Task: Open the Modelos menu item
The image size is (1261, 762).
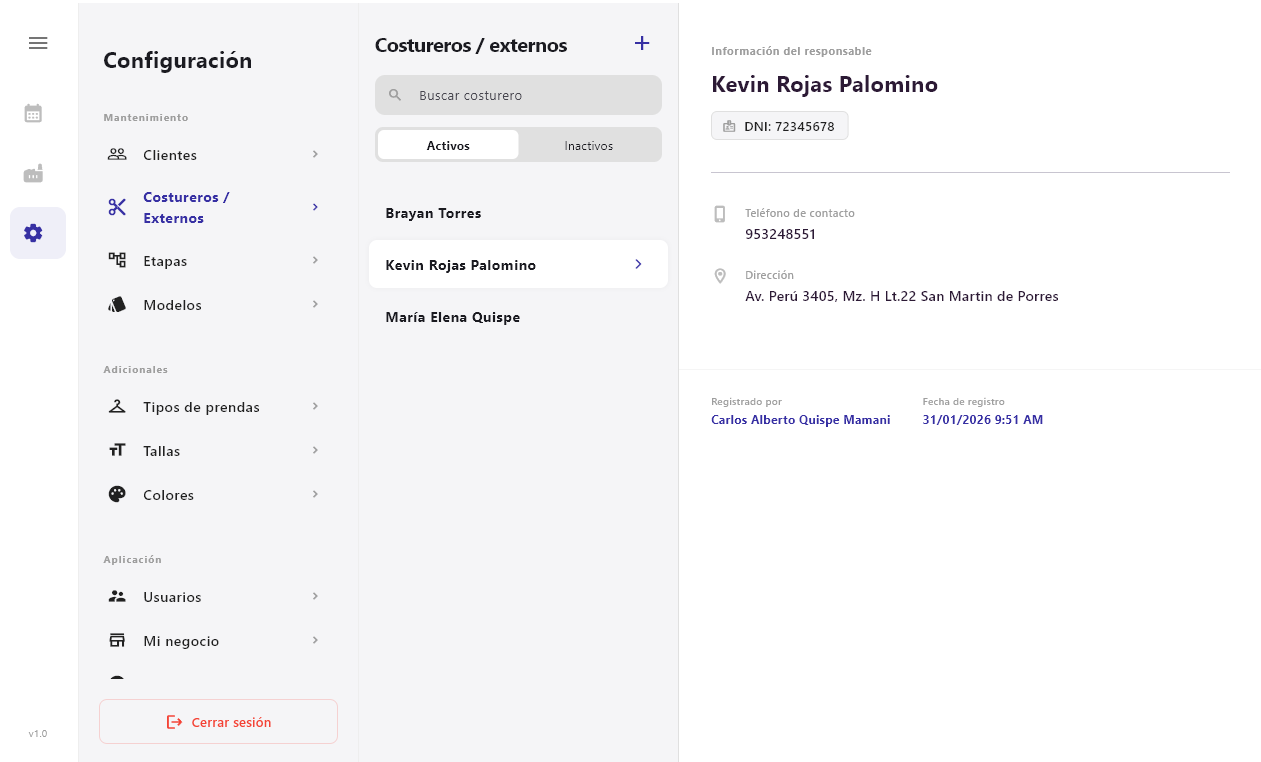Action: pyautogui.click(x=172, y=305)
